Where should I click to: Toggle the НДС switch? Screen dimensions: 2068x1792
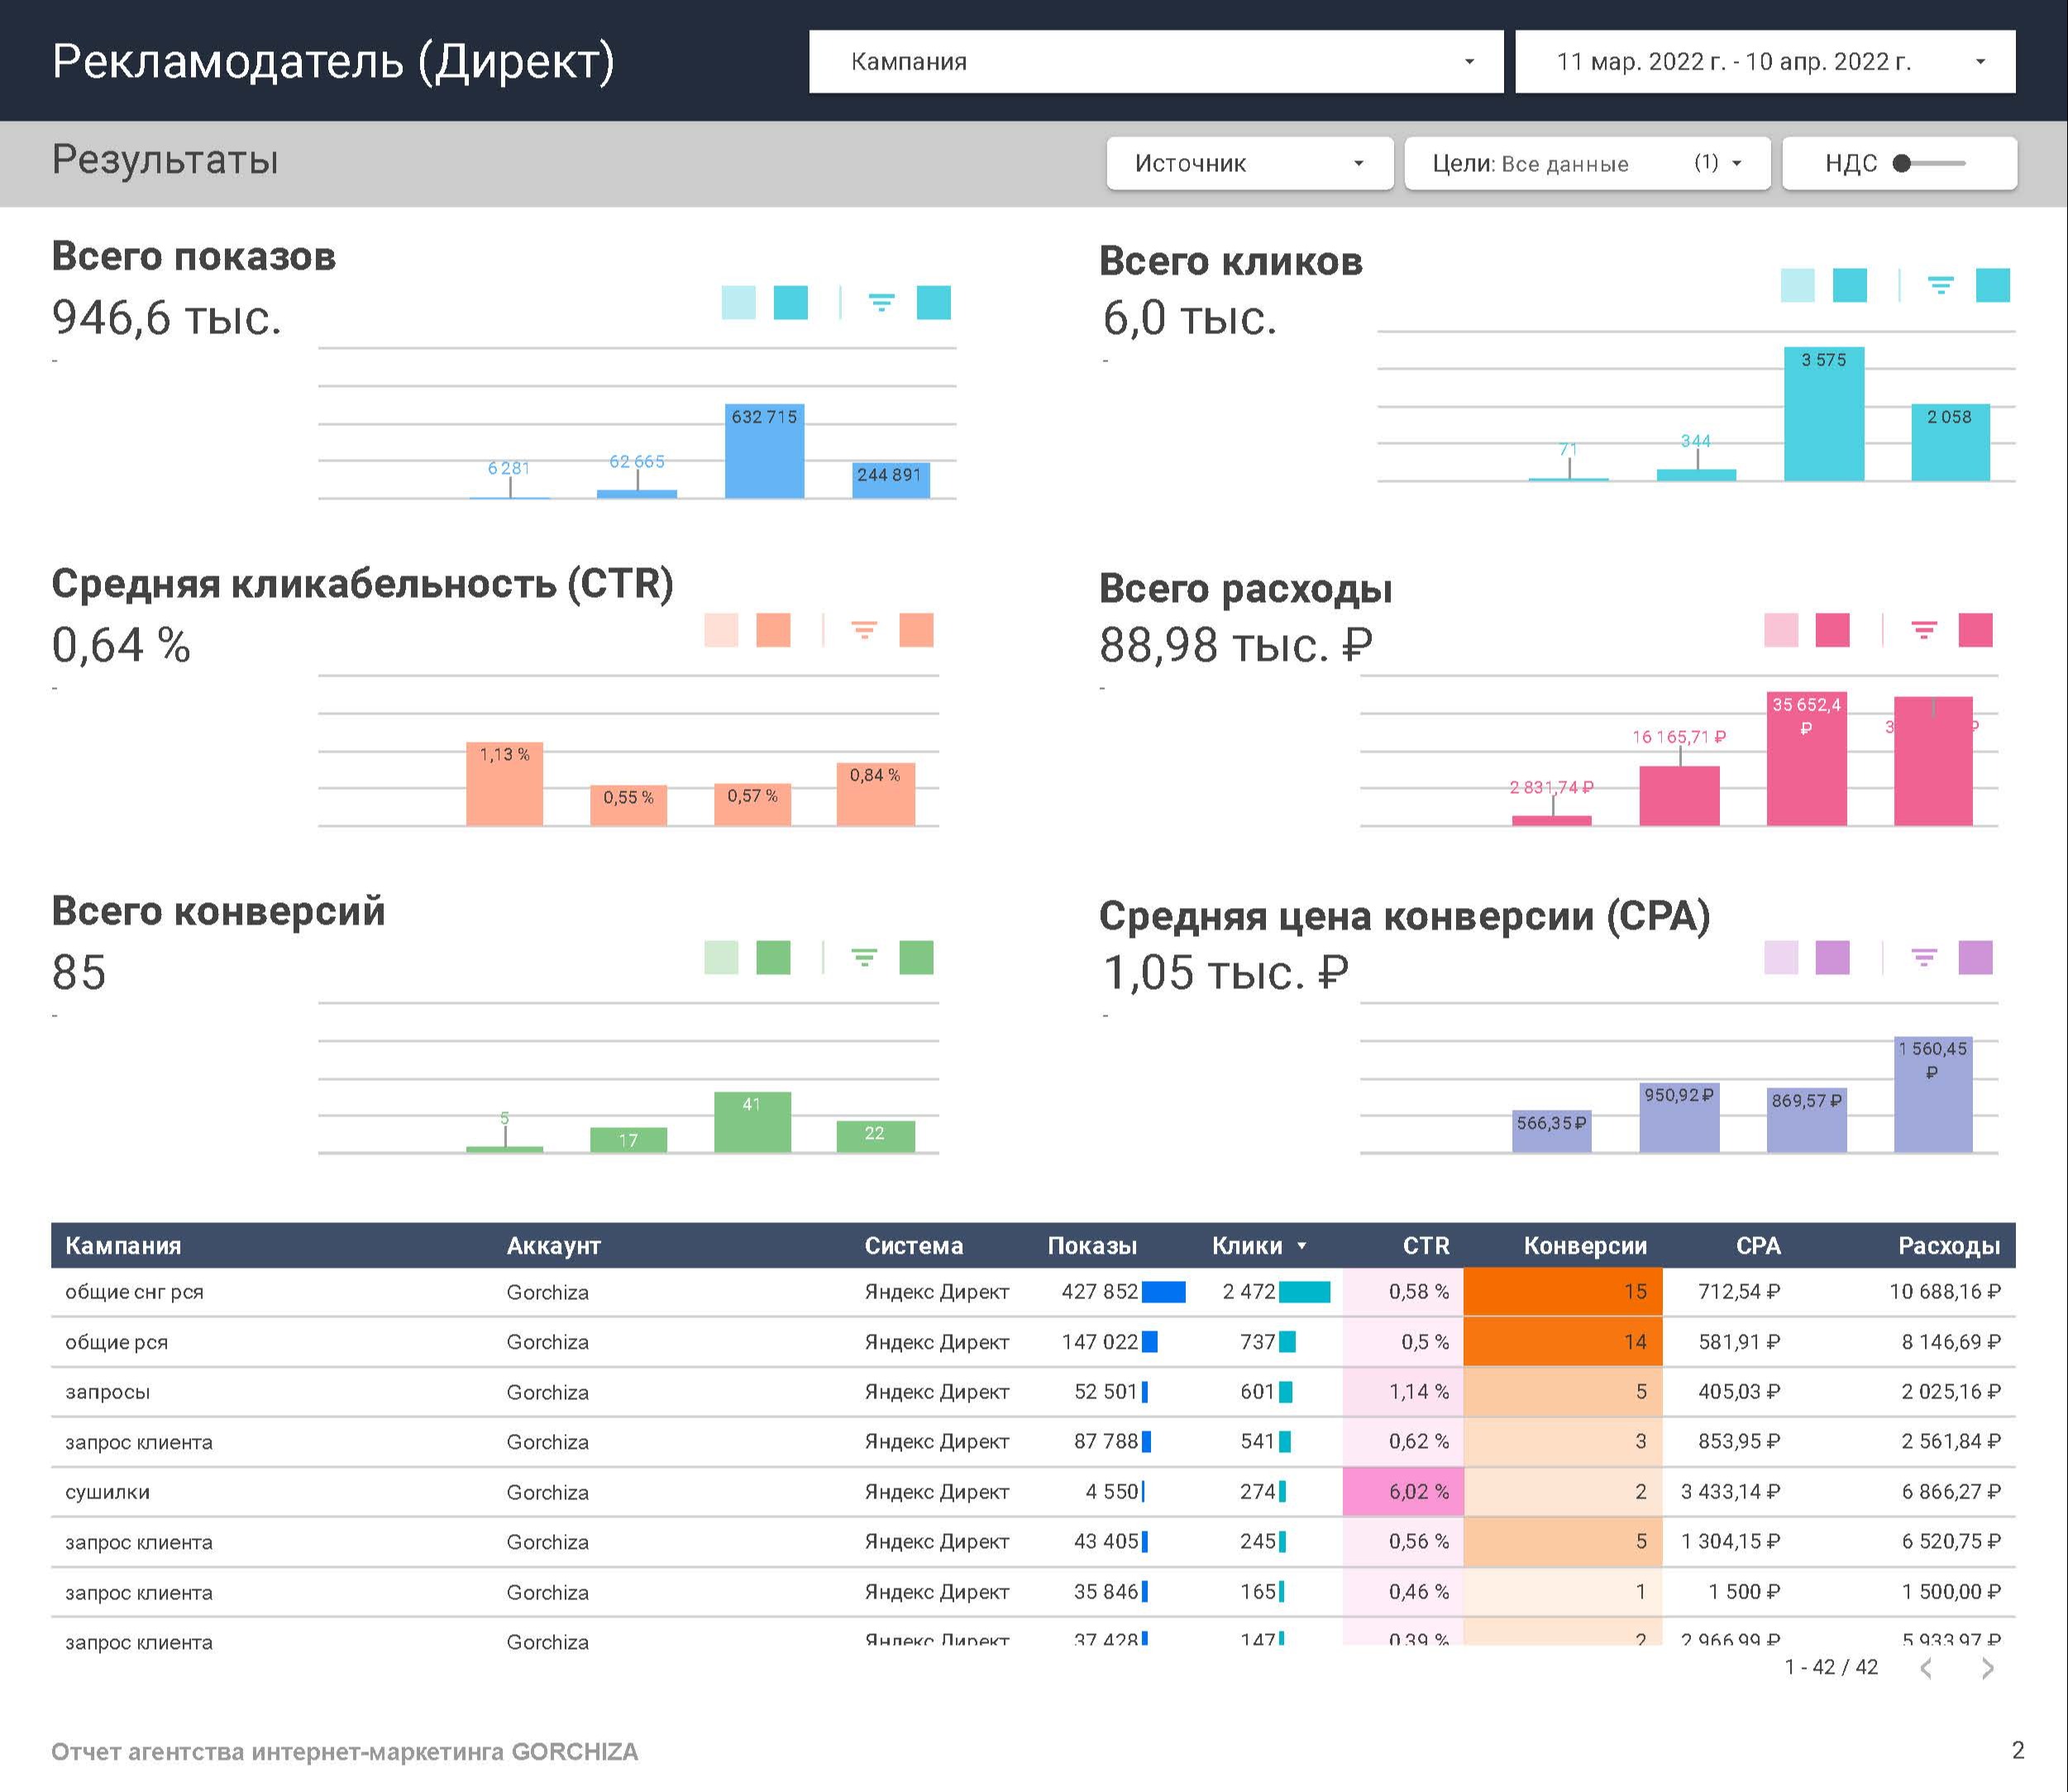pyautogui.click(x=1928, y=163)
